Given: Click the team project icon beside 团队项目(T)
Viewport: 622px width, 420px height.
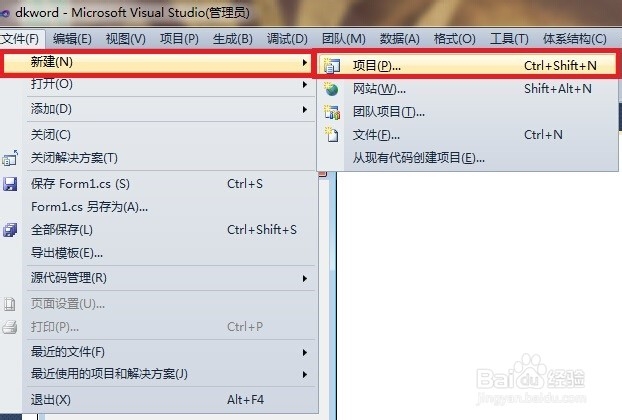Looking at the screenshot, I should click(332, 112).
